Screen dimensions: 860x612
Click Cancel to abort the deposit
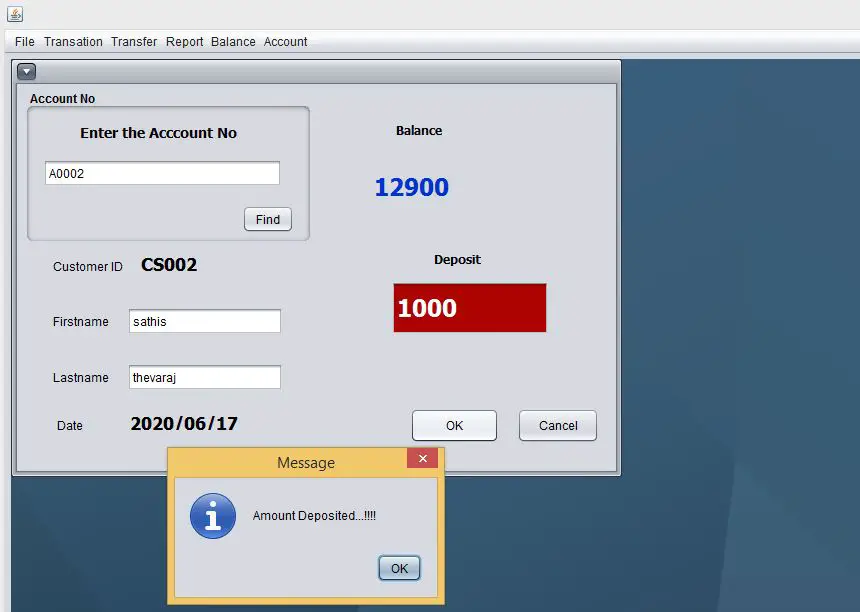557,425
